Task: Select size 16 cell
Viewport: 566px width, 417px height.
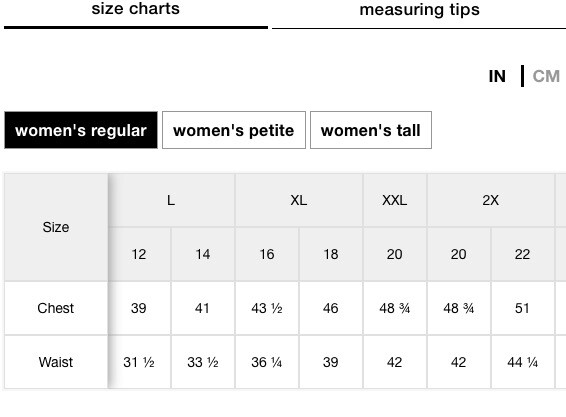Action: pos(267,254)
